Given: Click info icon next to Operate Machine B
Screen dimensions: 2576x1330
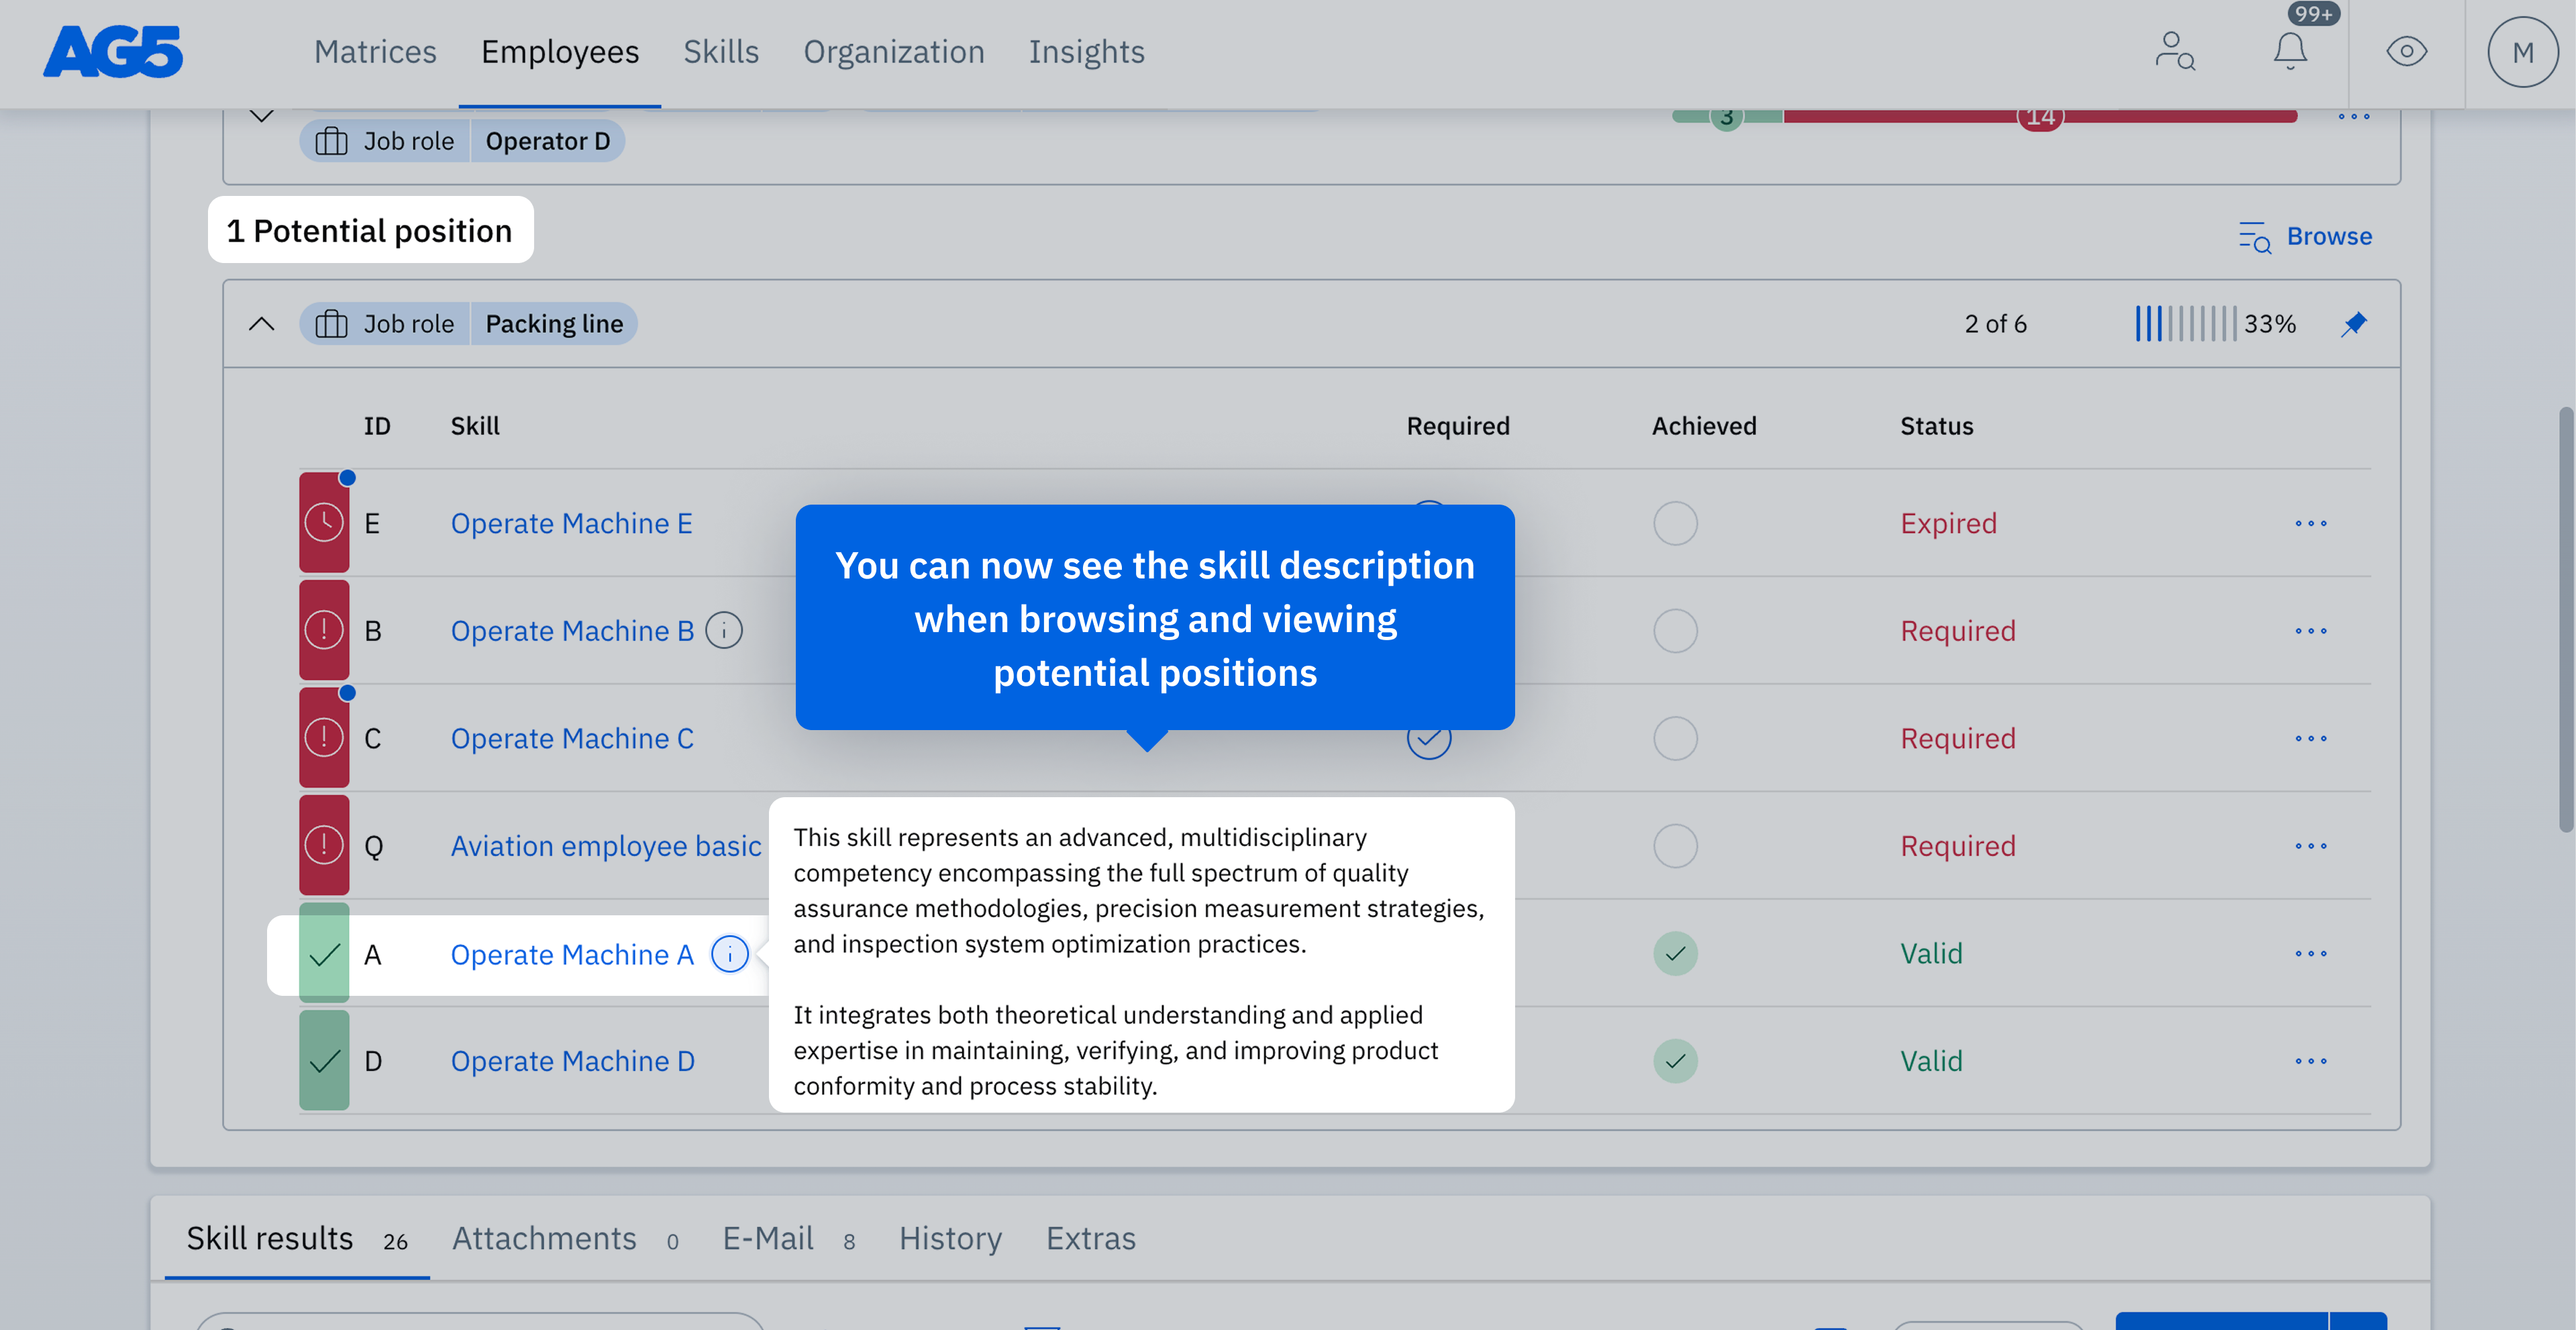Looking at the screenshot, I should (x=723, y=631).
